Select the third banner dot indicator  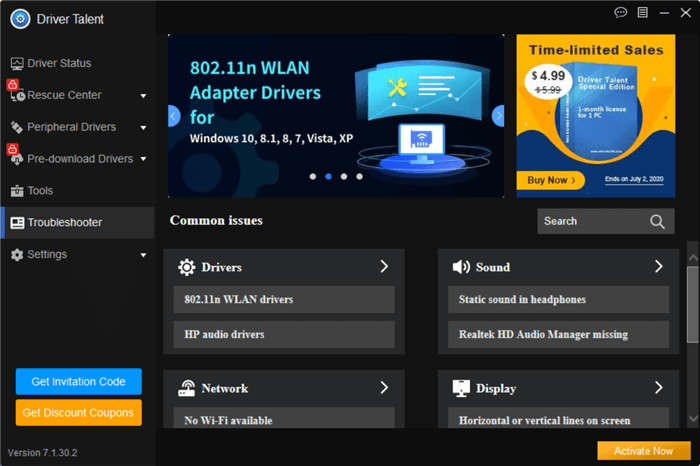(x=344, y=176)
